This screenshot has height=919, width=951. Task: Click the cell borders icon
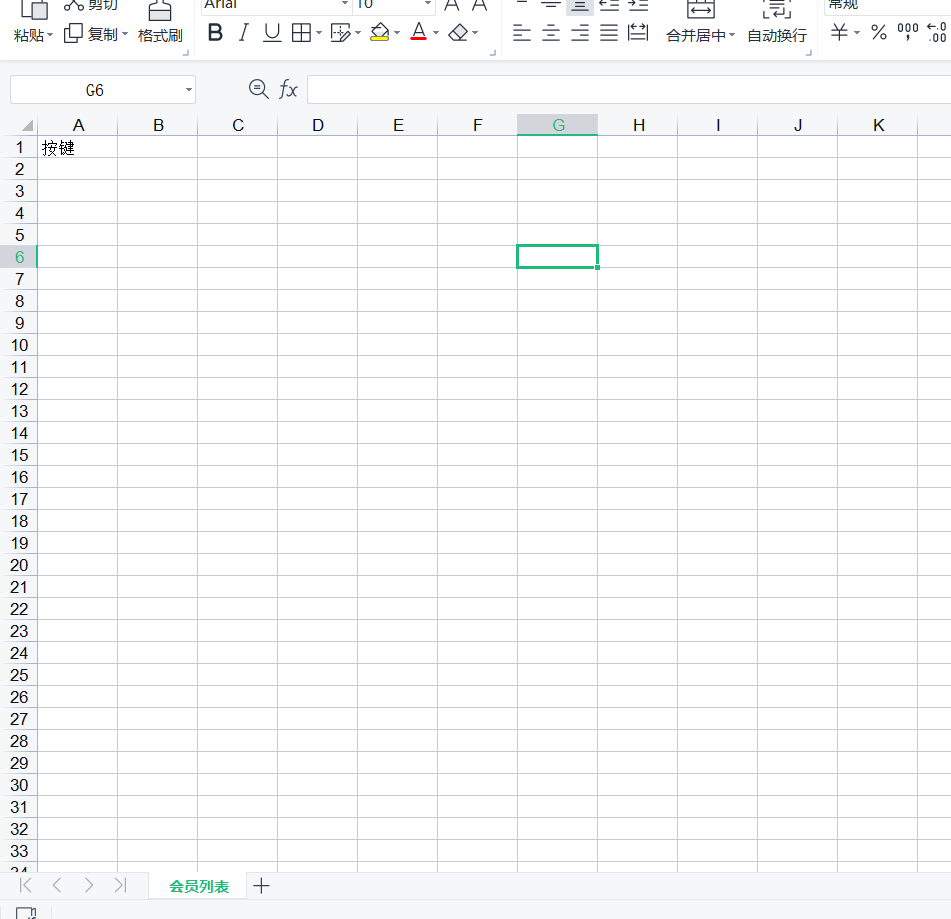click(301, 33)
